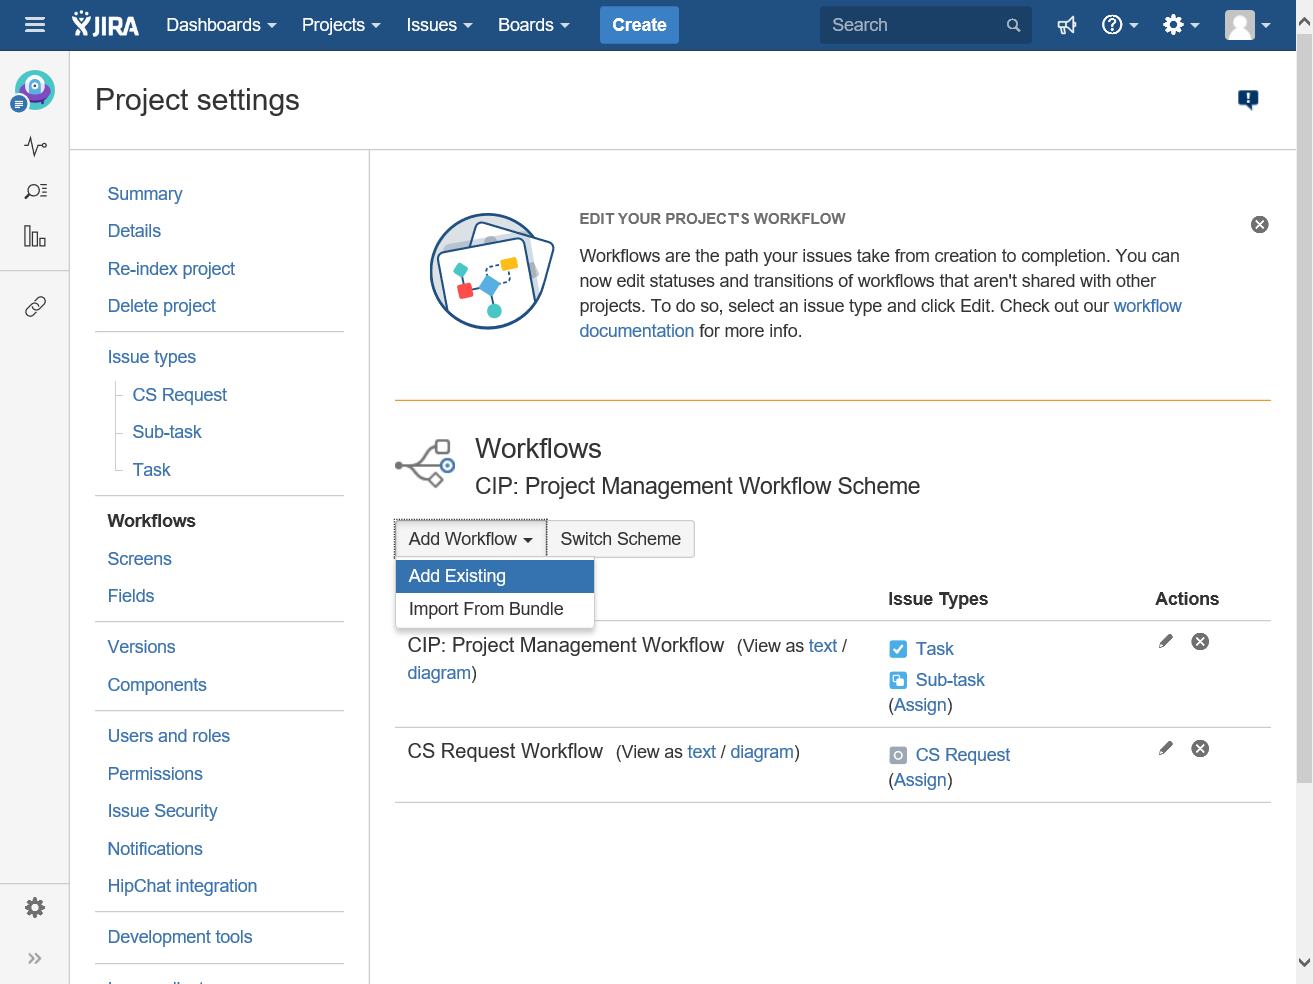The width and height of the screenshot is (1313, 984).
Task: Open the reports bar chart icon
Action: click(35, 236)
